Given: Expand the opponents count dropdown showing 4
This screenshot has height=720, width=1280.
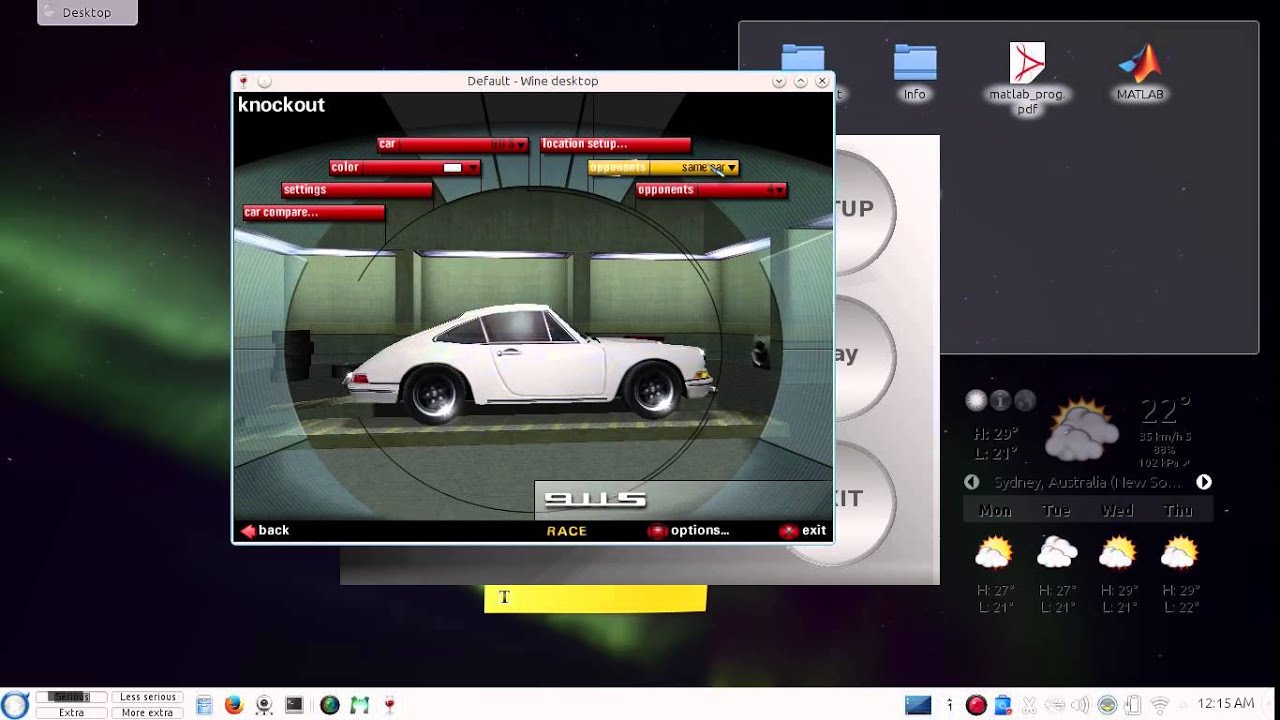Looking at the screenshot, I should [711, 190].
